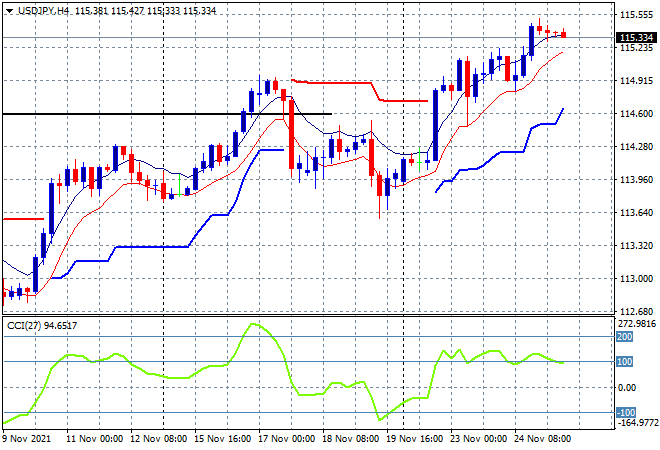Select the CCI(27) 94.6517 indicator label
This screenshot has height=450, width=660.
pyautogui.click(x=42, y=325)
